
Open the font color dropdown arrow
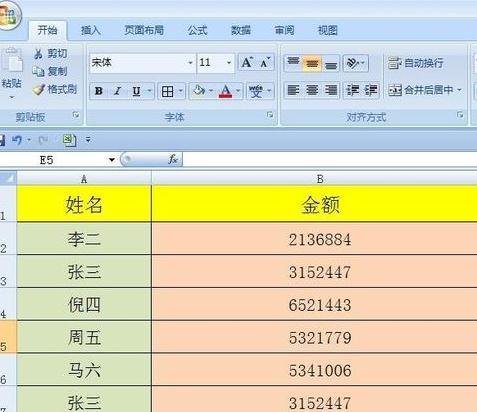tap(238, 90)
